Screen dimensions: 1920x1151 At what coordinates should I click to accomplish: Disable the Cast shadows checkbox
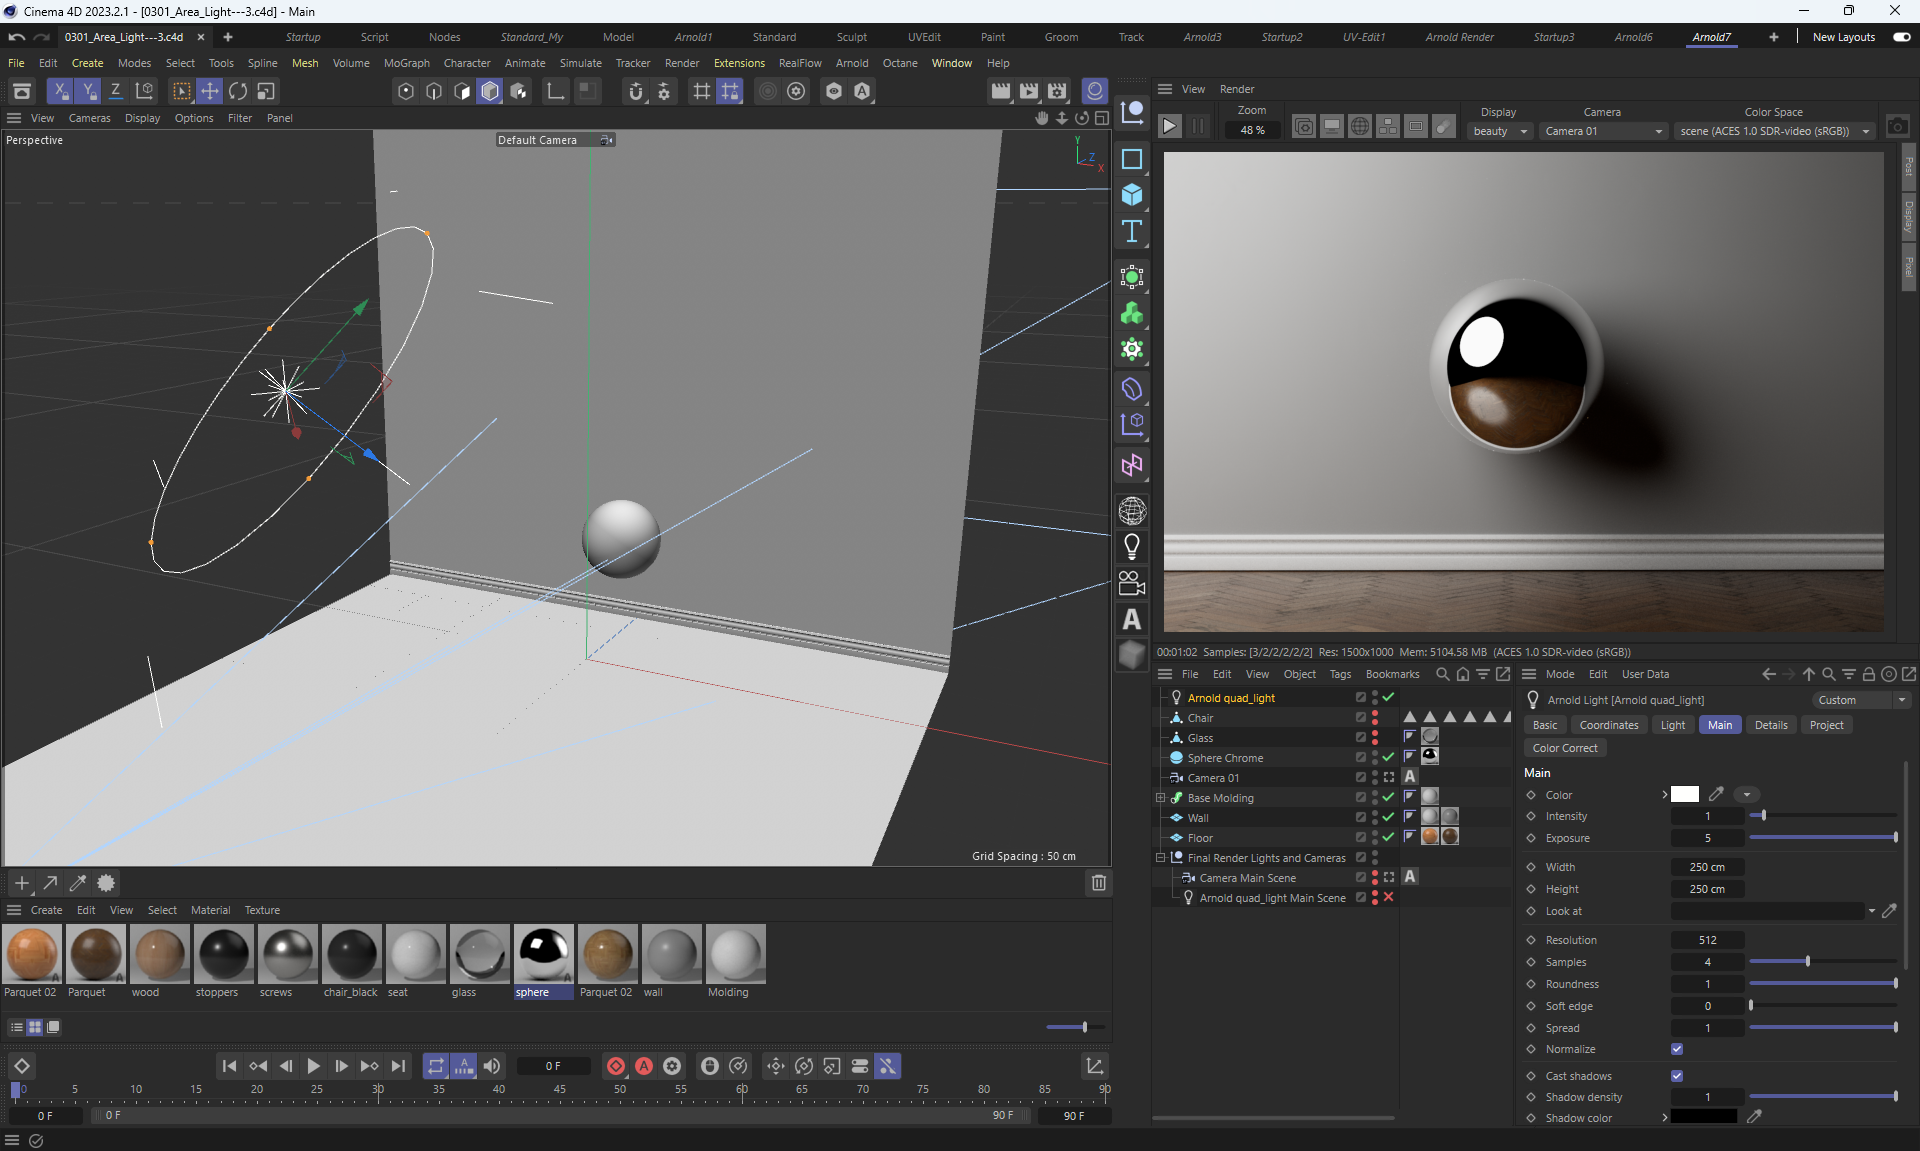[x=1677, y=1076]
